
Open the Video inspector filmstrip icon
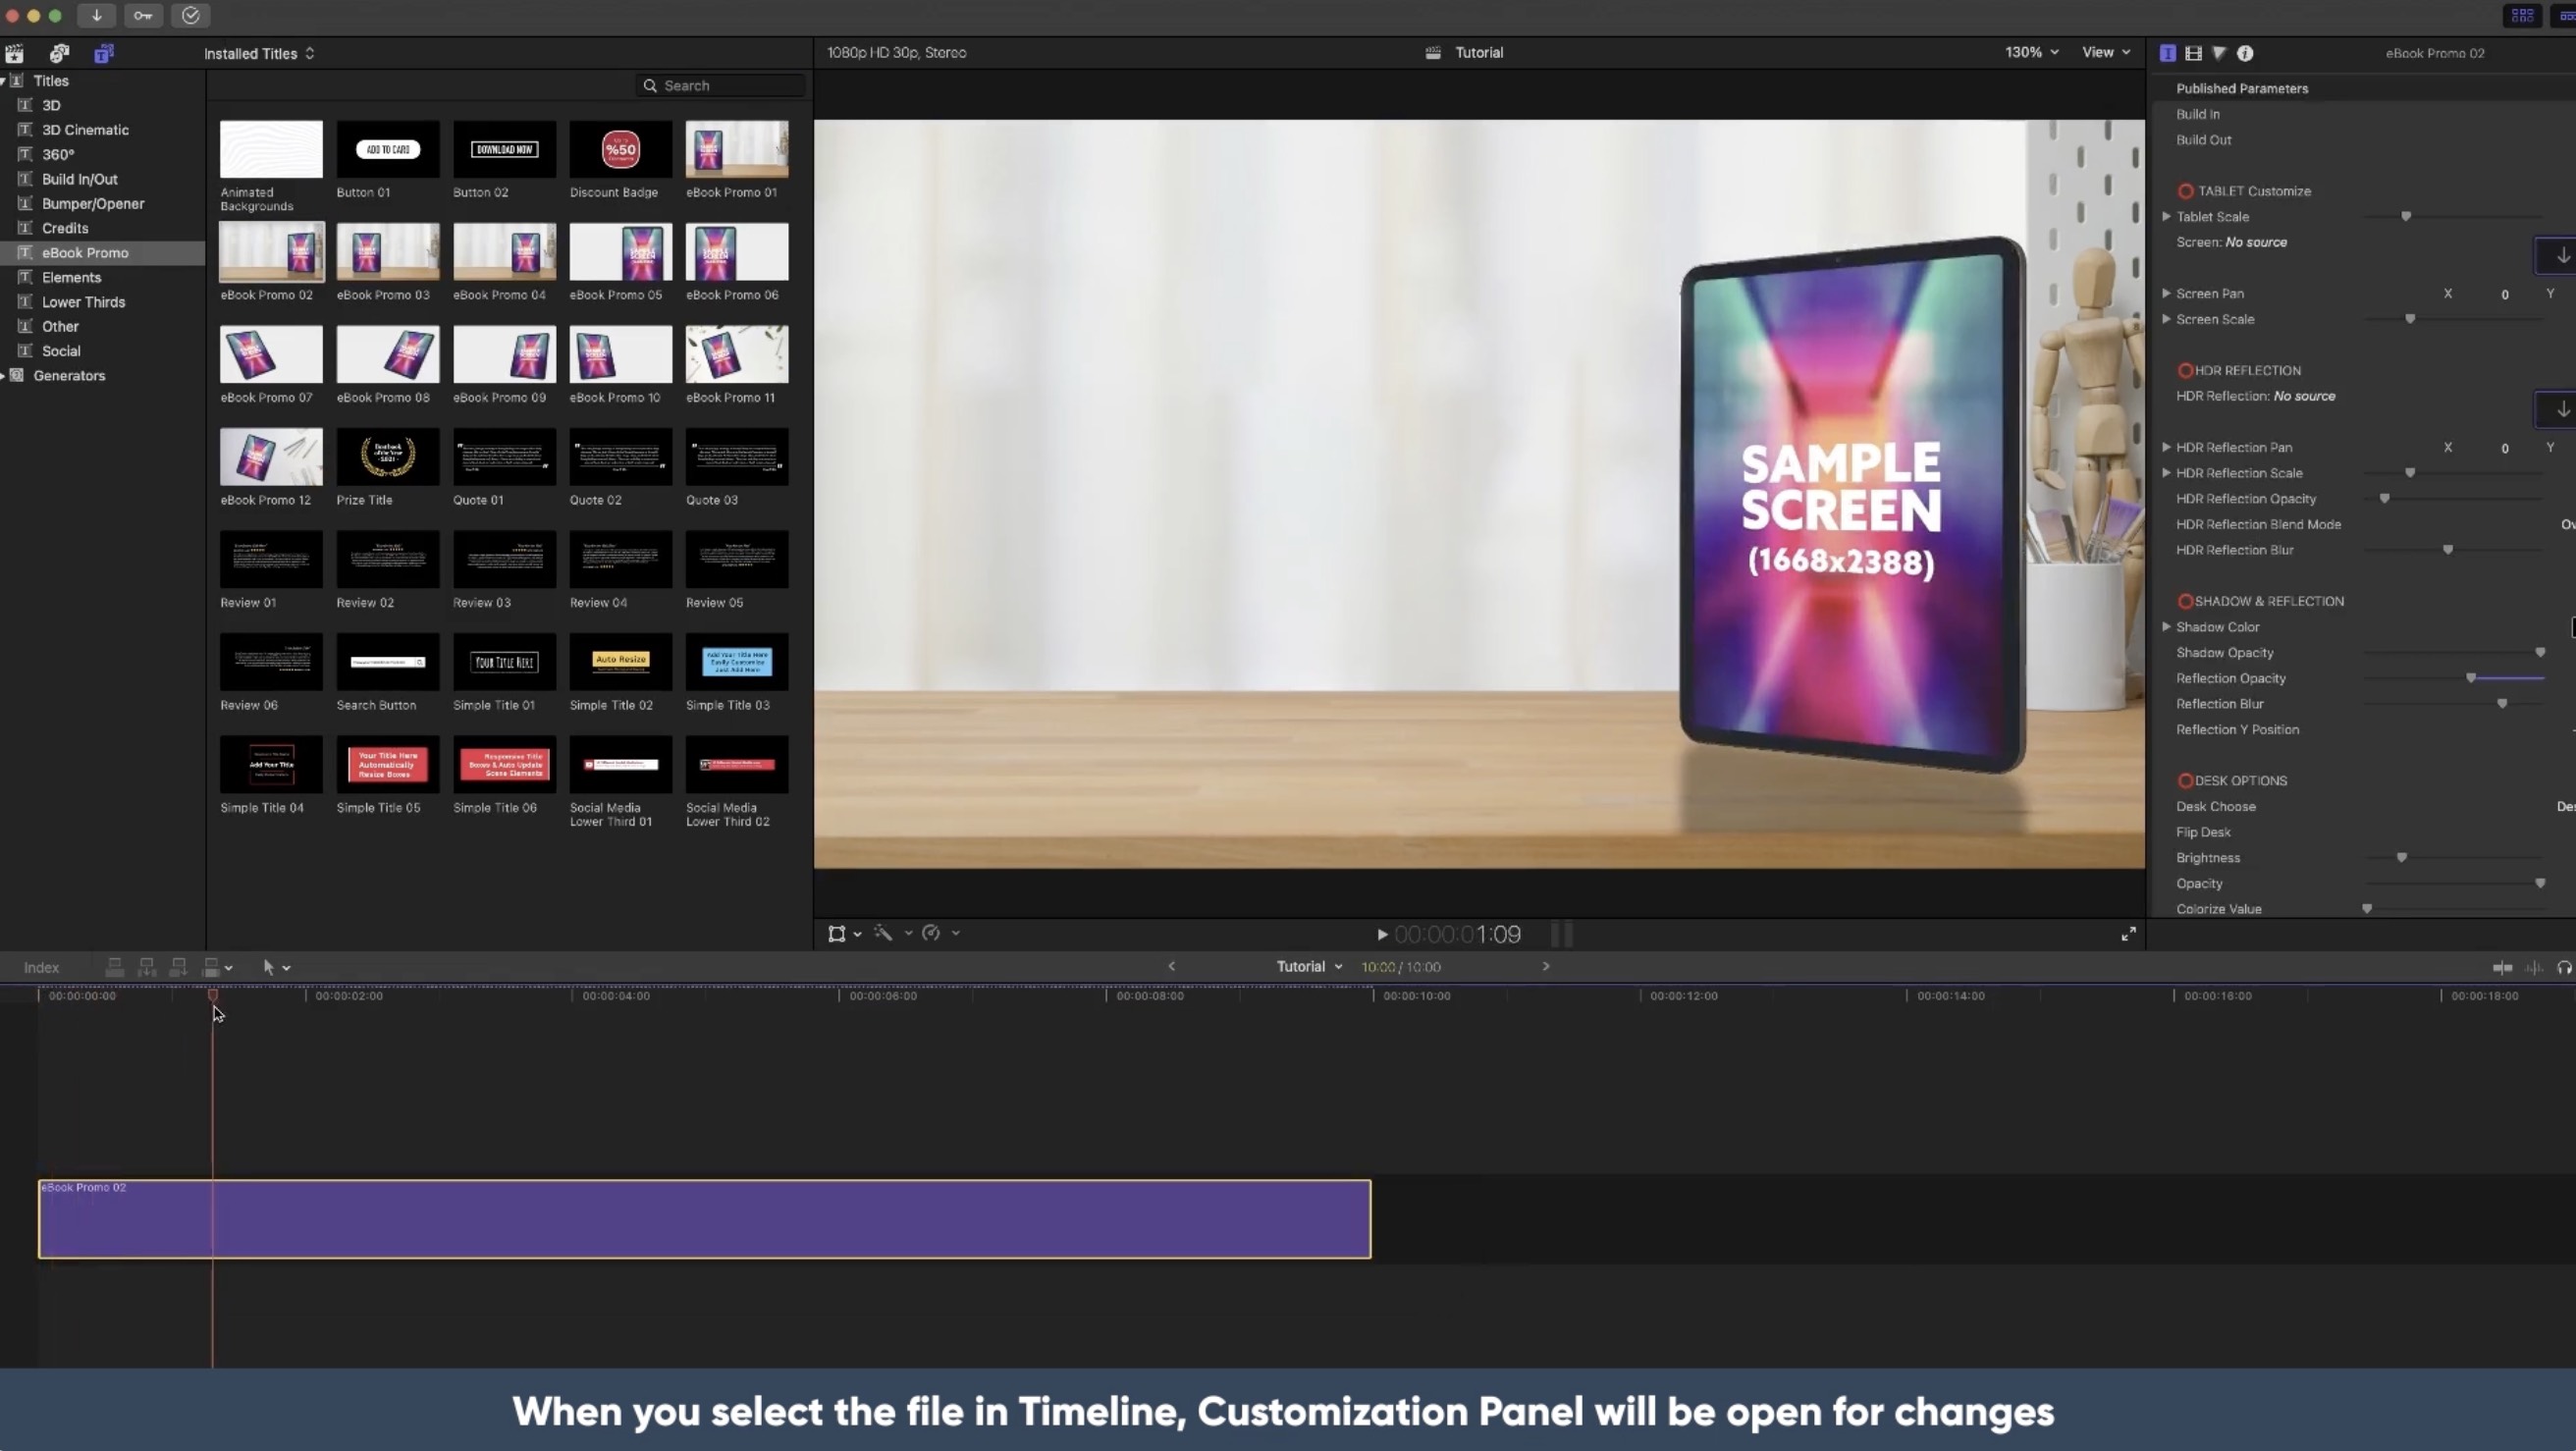[2193, 53]
